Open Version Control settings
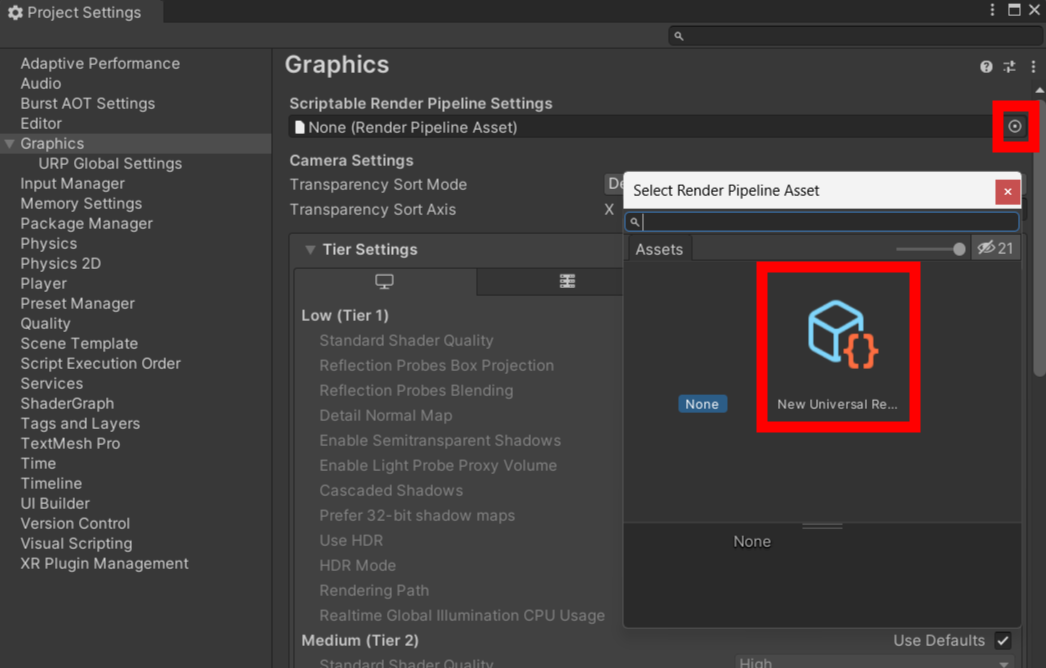The height and width of the screenshot is (668, 1046). (x=75, y=524)
